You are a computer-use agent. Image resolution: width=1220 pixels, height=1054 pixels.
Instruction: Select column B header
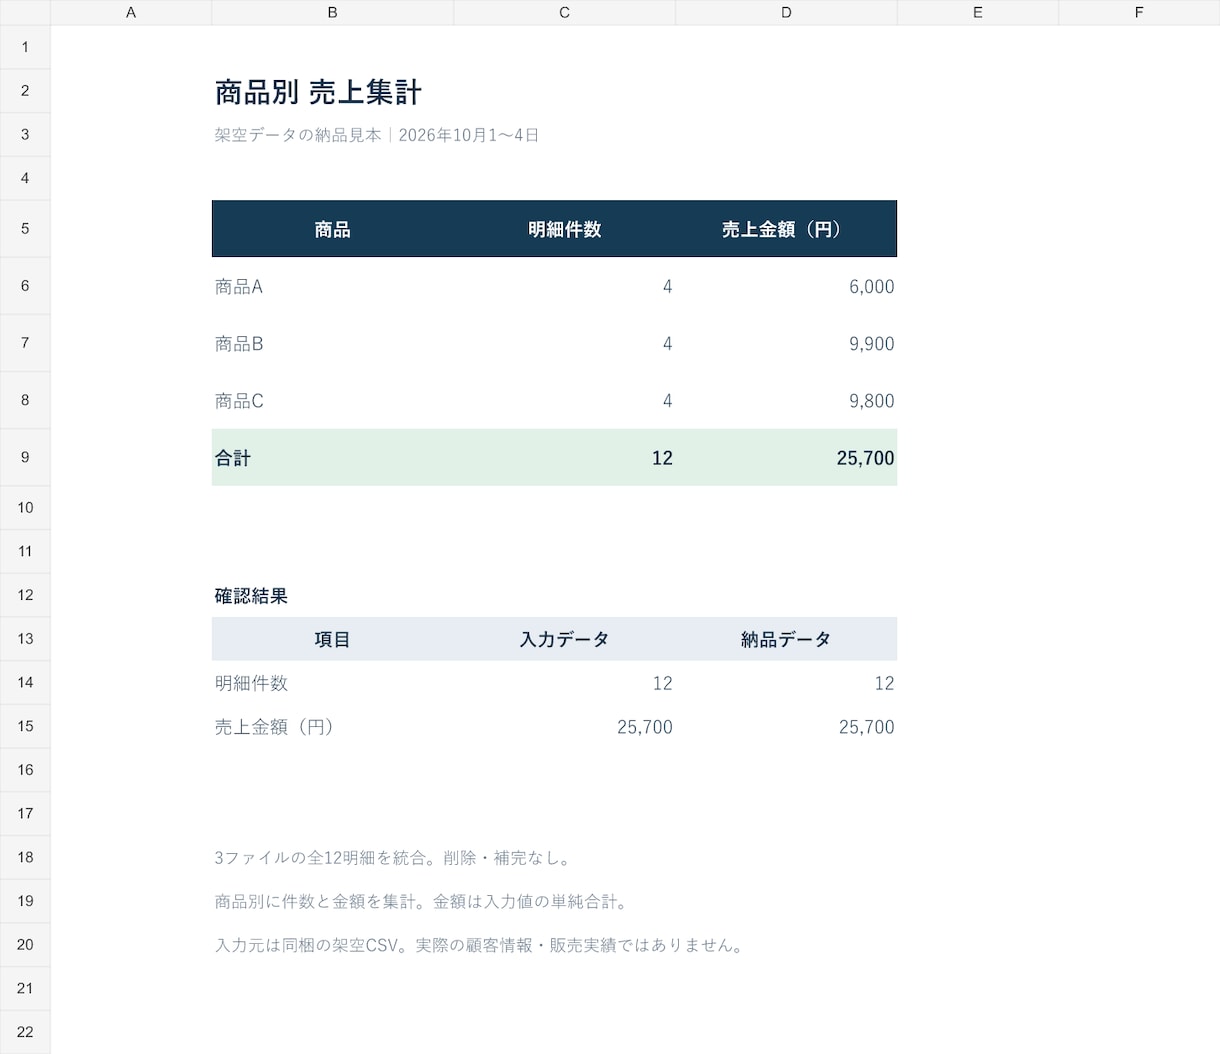tap(332, 12)
